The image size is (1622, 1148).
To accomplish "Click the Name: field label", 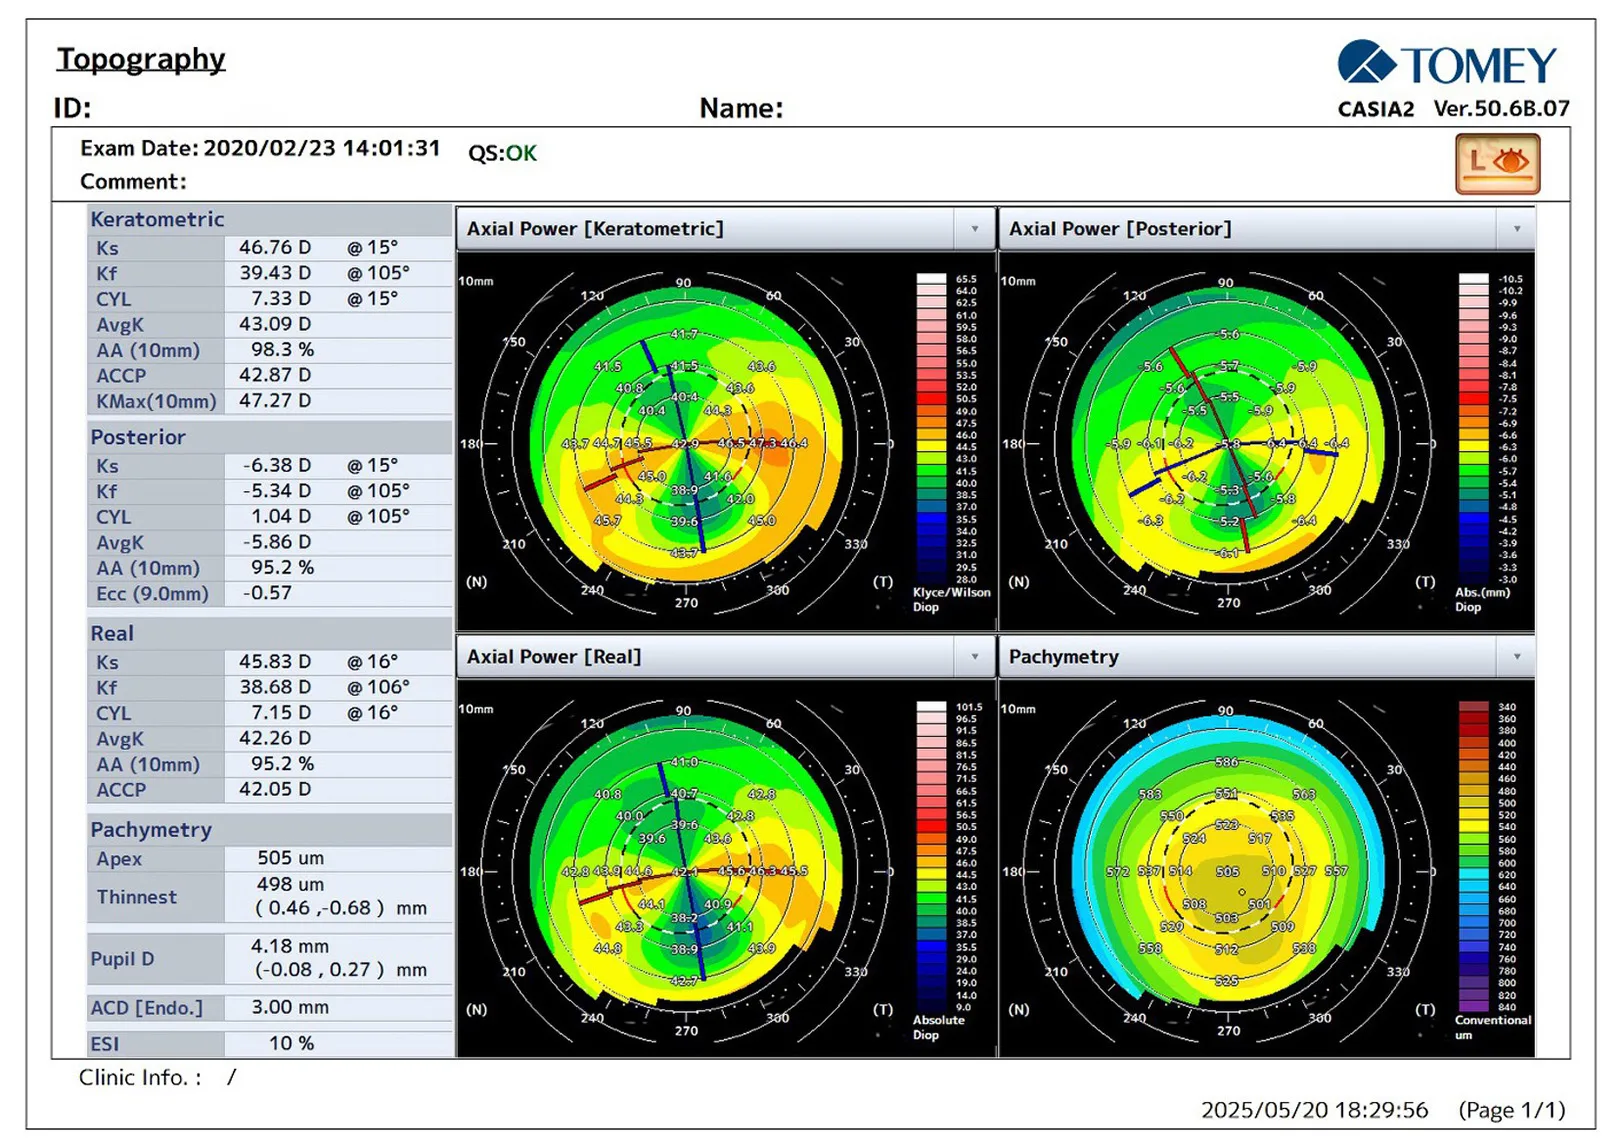I will click(x=741, y=108).
